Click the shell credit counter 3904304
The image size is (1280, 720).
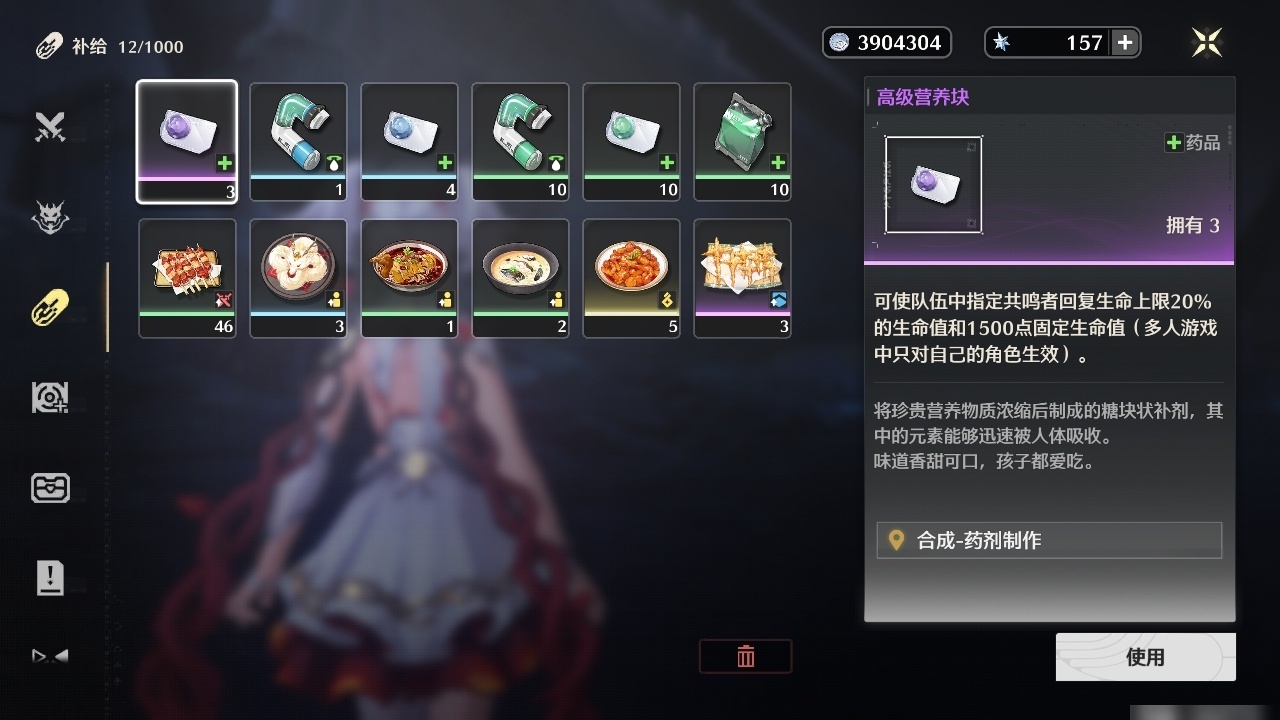(x=887, y=42)
